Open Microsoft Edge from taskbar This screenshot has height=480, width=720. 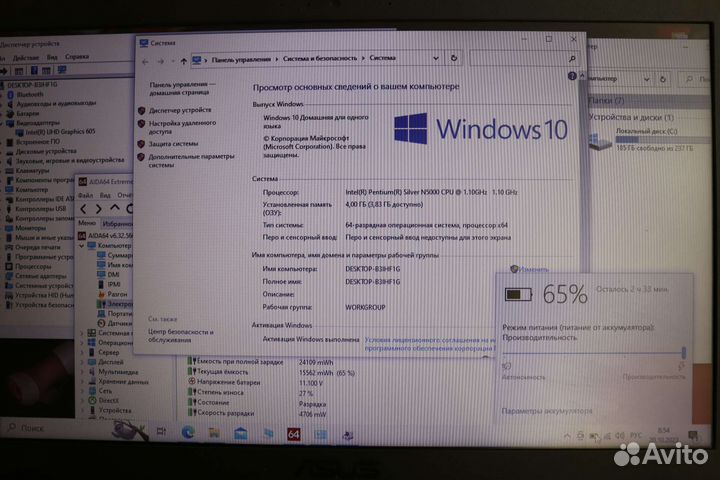pos(188,432)
